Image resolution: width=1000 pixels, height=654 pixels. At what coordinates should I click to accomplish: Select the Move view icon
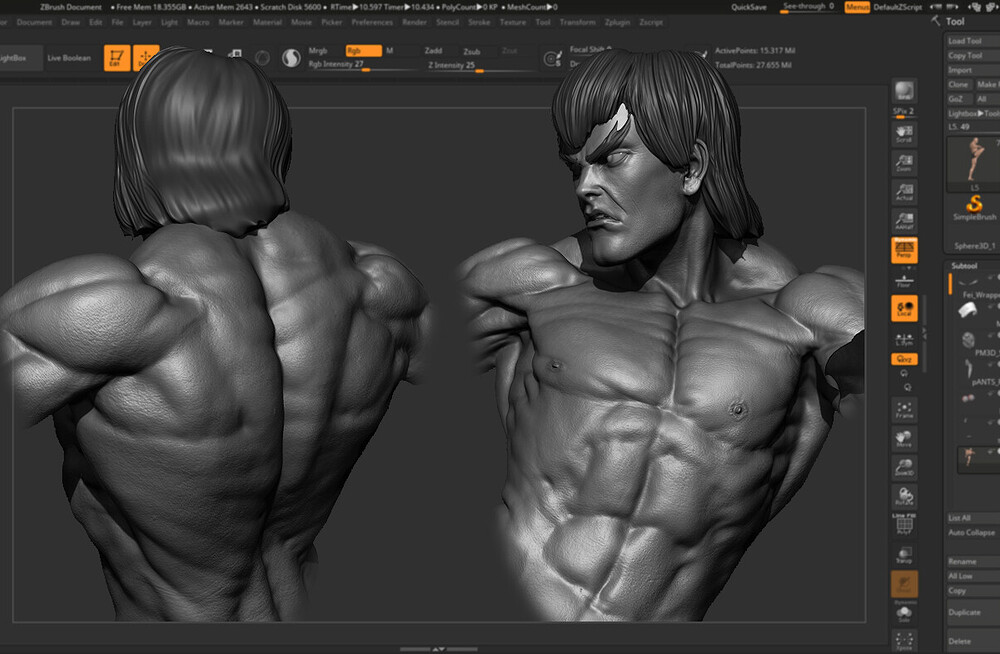(x=904, y=438)
